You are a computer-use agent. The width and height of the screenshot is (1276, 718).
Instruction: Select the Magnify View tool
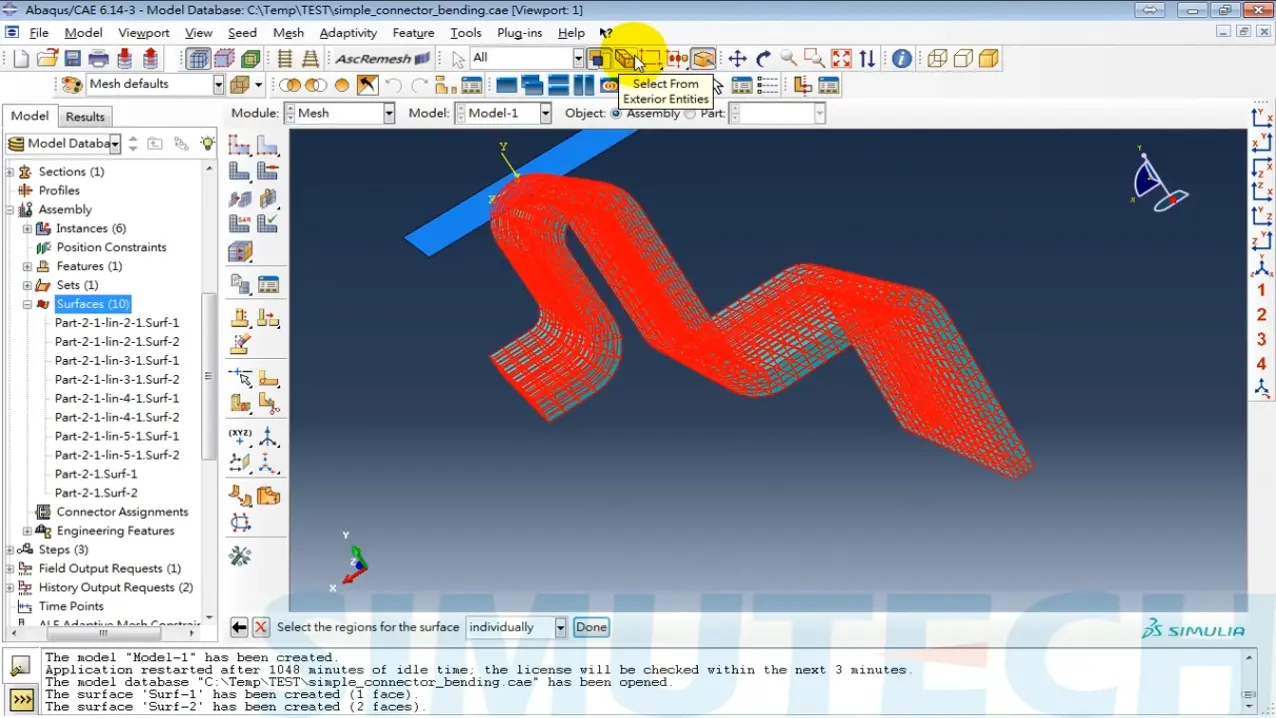point(789,58)
